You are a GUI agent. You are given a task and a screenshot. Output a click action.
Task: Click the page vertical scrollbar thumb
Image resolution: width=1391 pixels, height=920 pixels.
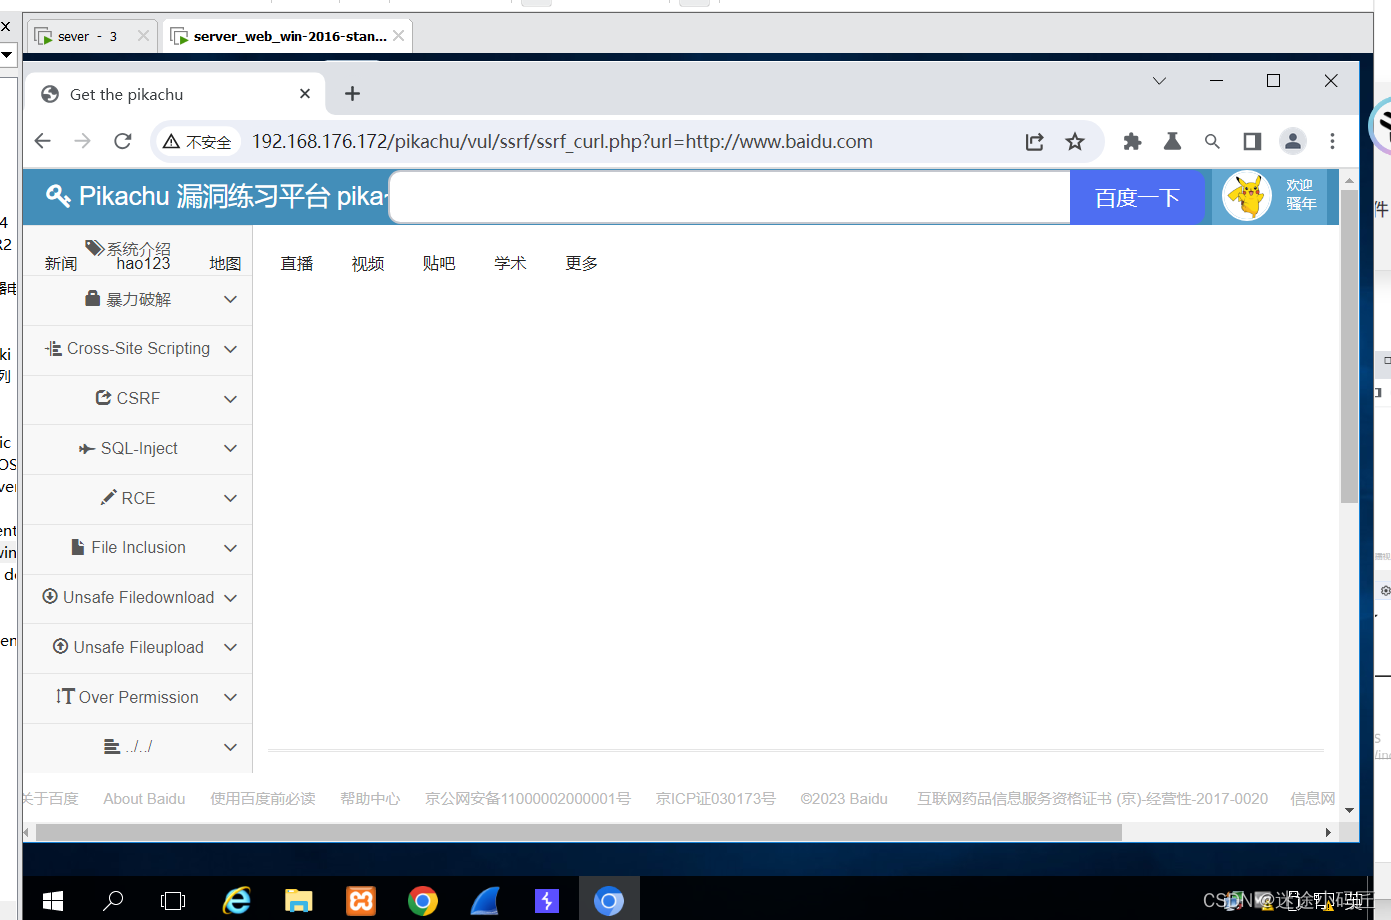tap(1349, 346)
